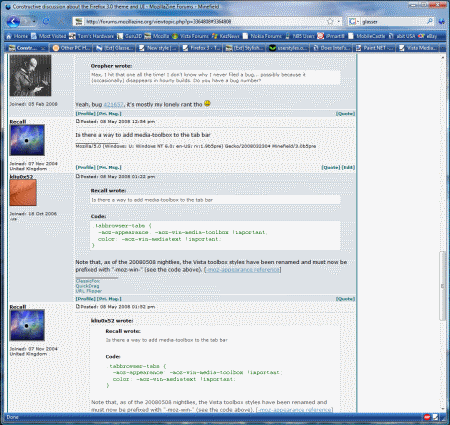Click kliu0x52's orange avatar image
The width and height of the screenshot is (450, 425).
(x=23, y=193)
